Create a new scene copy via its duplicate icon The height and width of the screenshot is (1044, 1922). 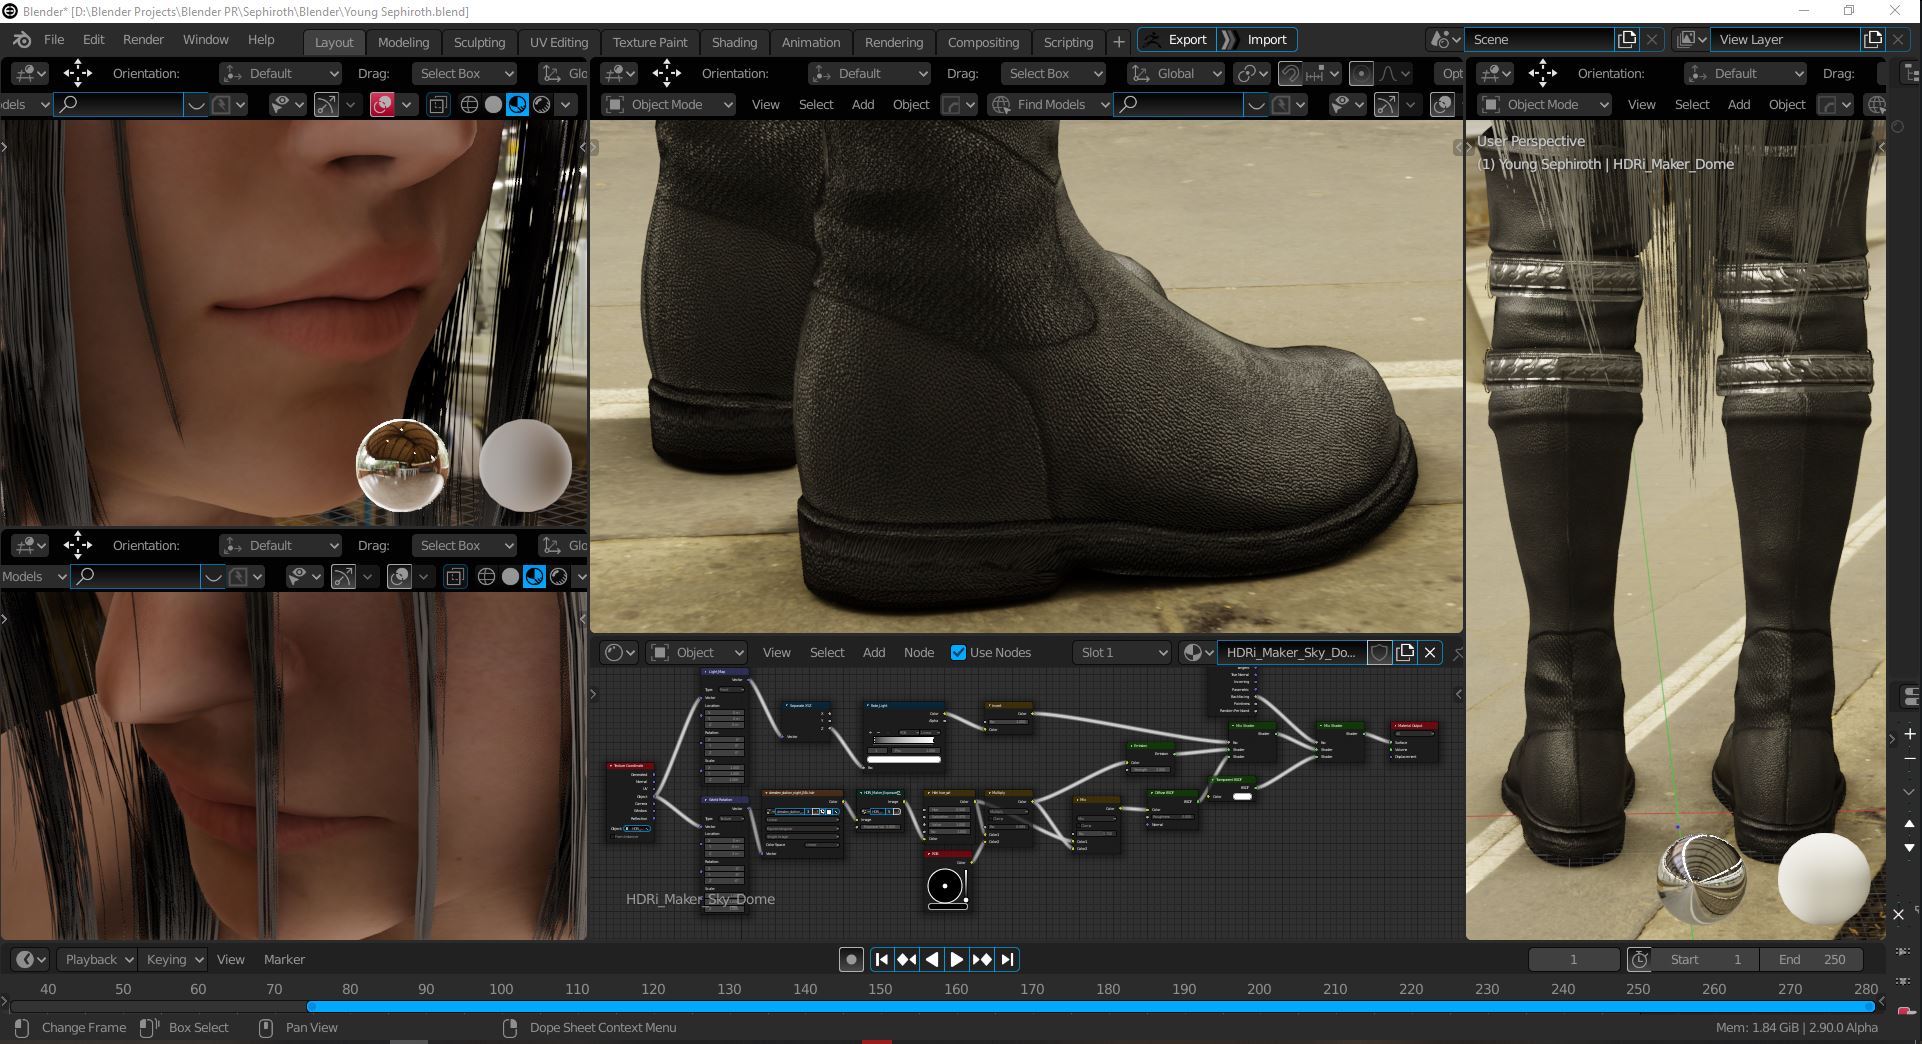[1627, 40]
